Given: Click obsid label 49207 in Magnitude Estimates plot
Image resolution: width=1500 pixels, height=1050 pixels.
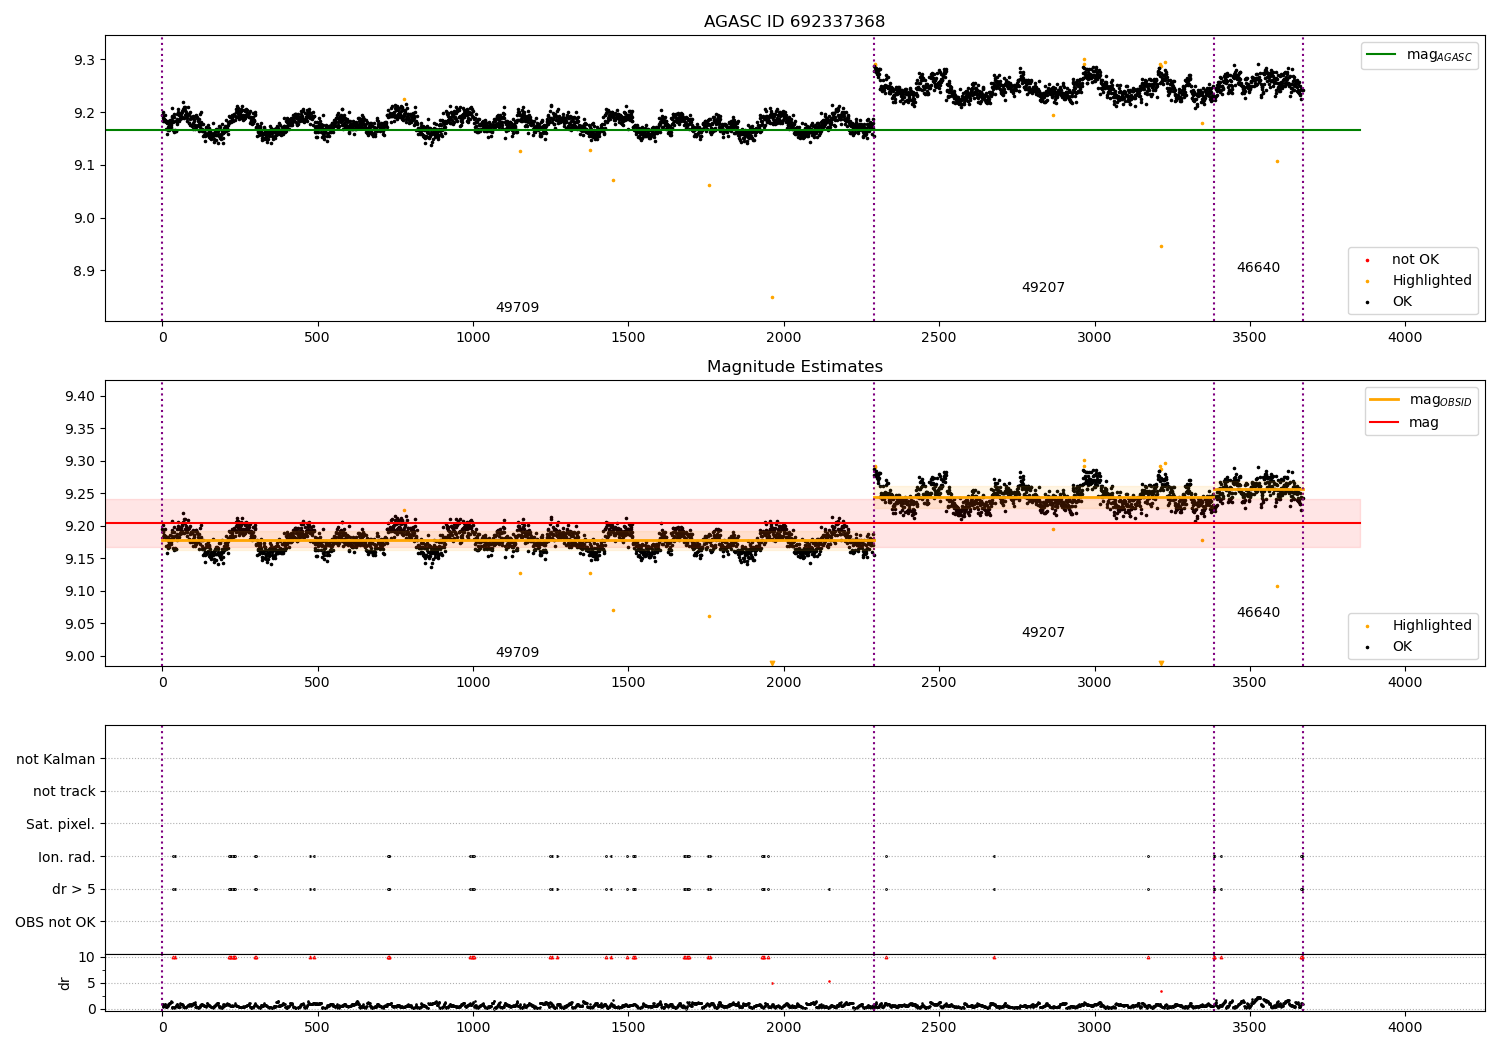Looking at the screenshot, I should point(1043,633).
